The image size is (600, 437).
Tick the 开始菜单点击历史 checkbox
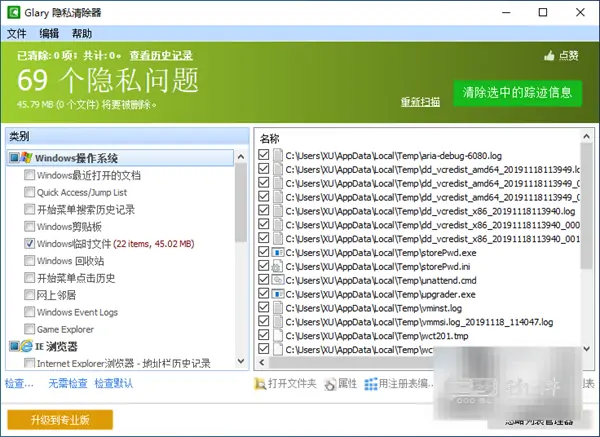click(x=29, y=278)
